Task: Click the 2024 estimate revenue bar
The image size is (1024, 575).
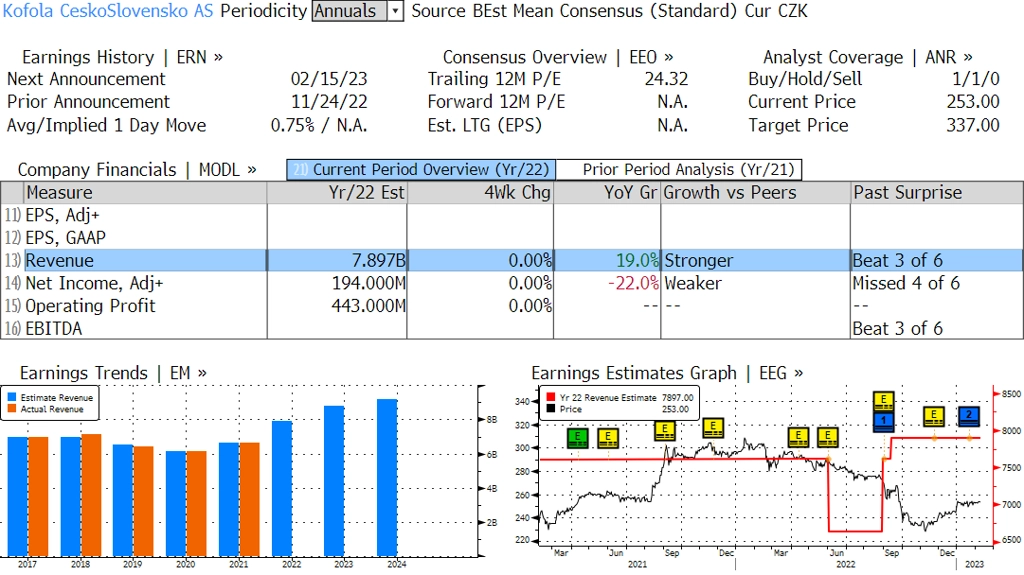Action: pos(387,478)
